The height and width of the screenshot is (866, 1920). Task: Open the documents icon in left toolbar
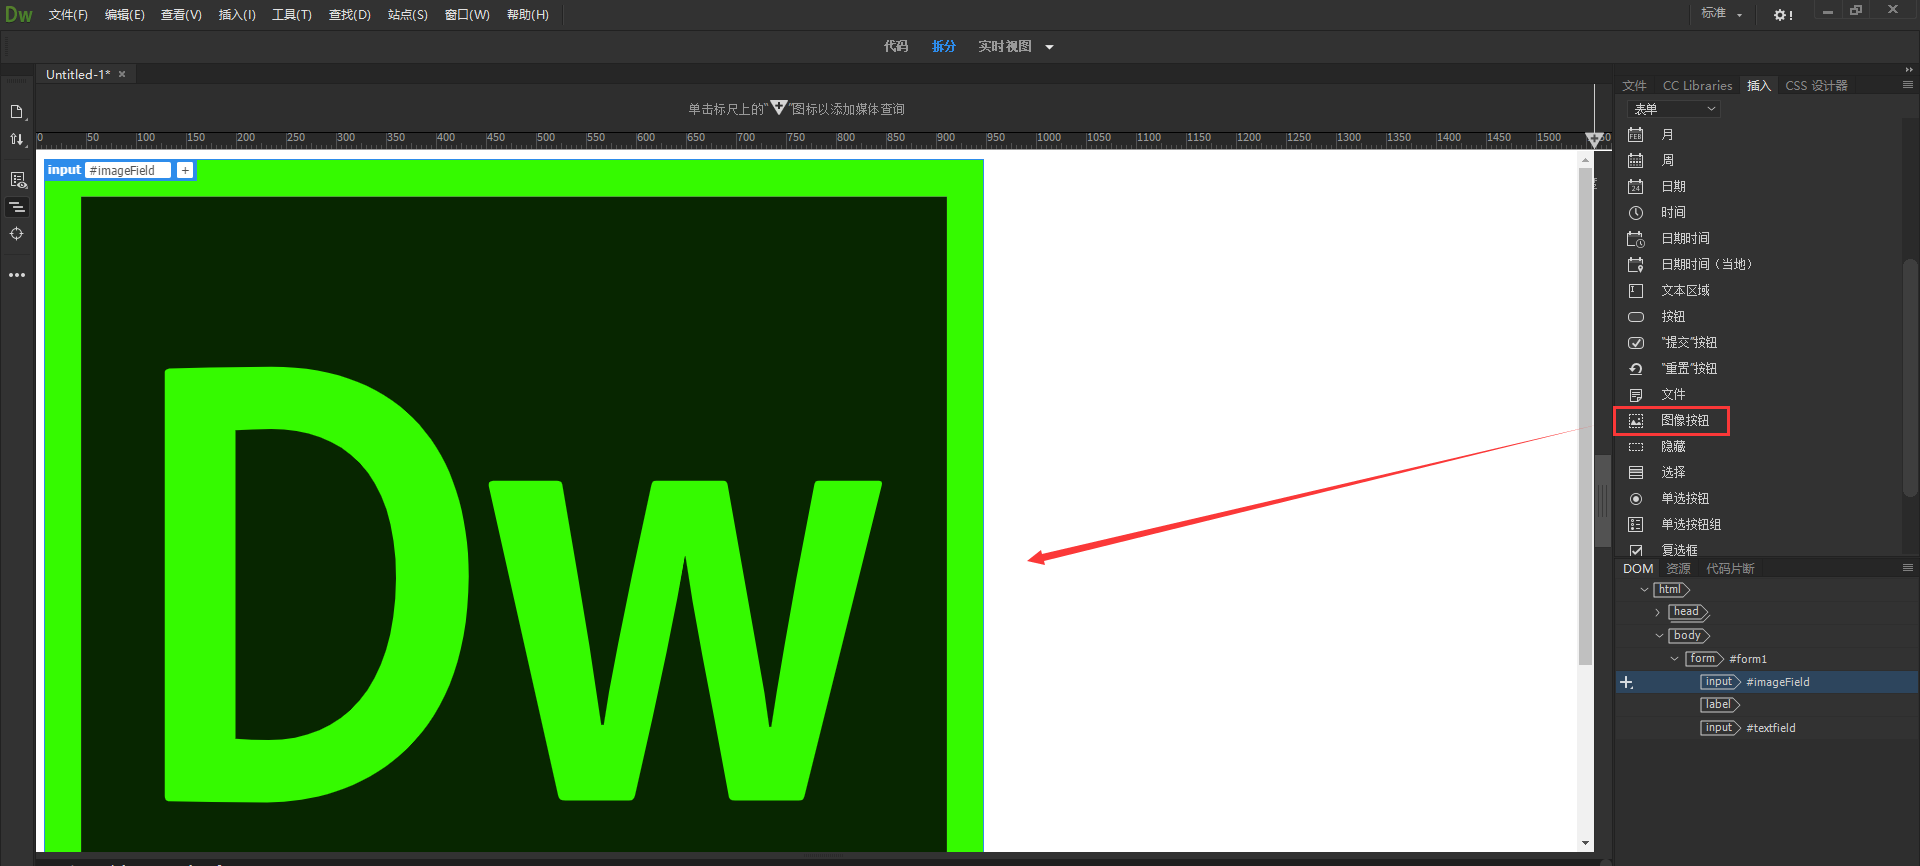click(x=17, y=112)
